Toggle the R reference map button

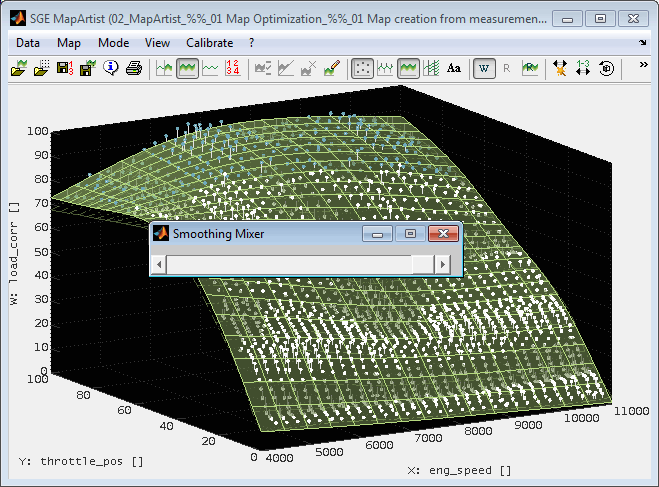507,68
